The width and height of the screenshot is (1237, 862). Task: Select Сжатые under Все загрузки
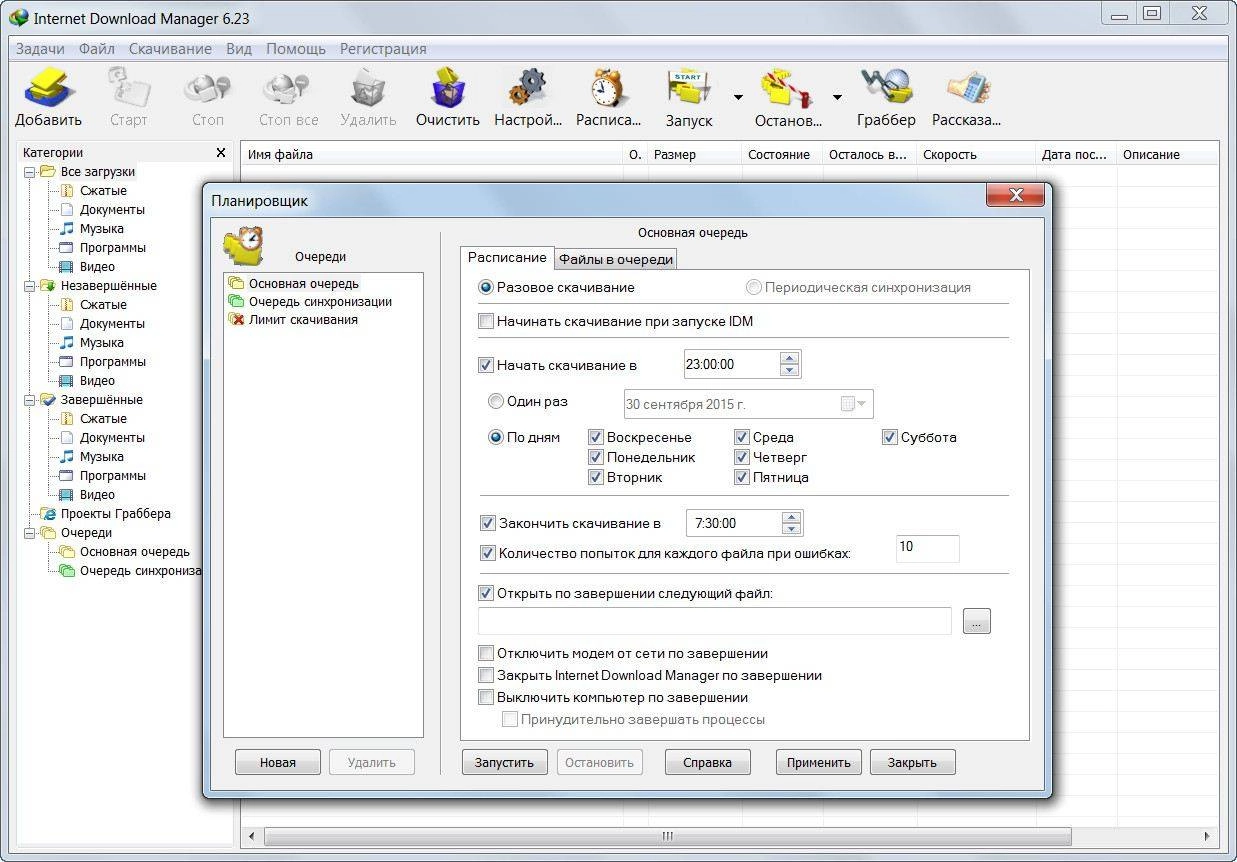tap(103, 191)
